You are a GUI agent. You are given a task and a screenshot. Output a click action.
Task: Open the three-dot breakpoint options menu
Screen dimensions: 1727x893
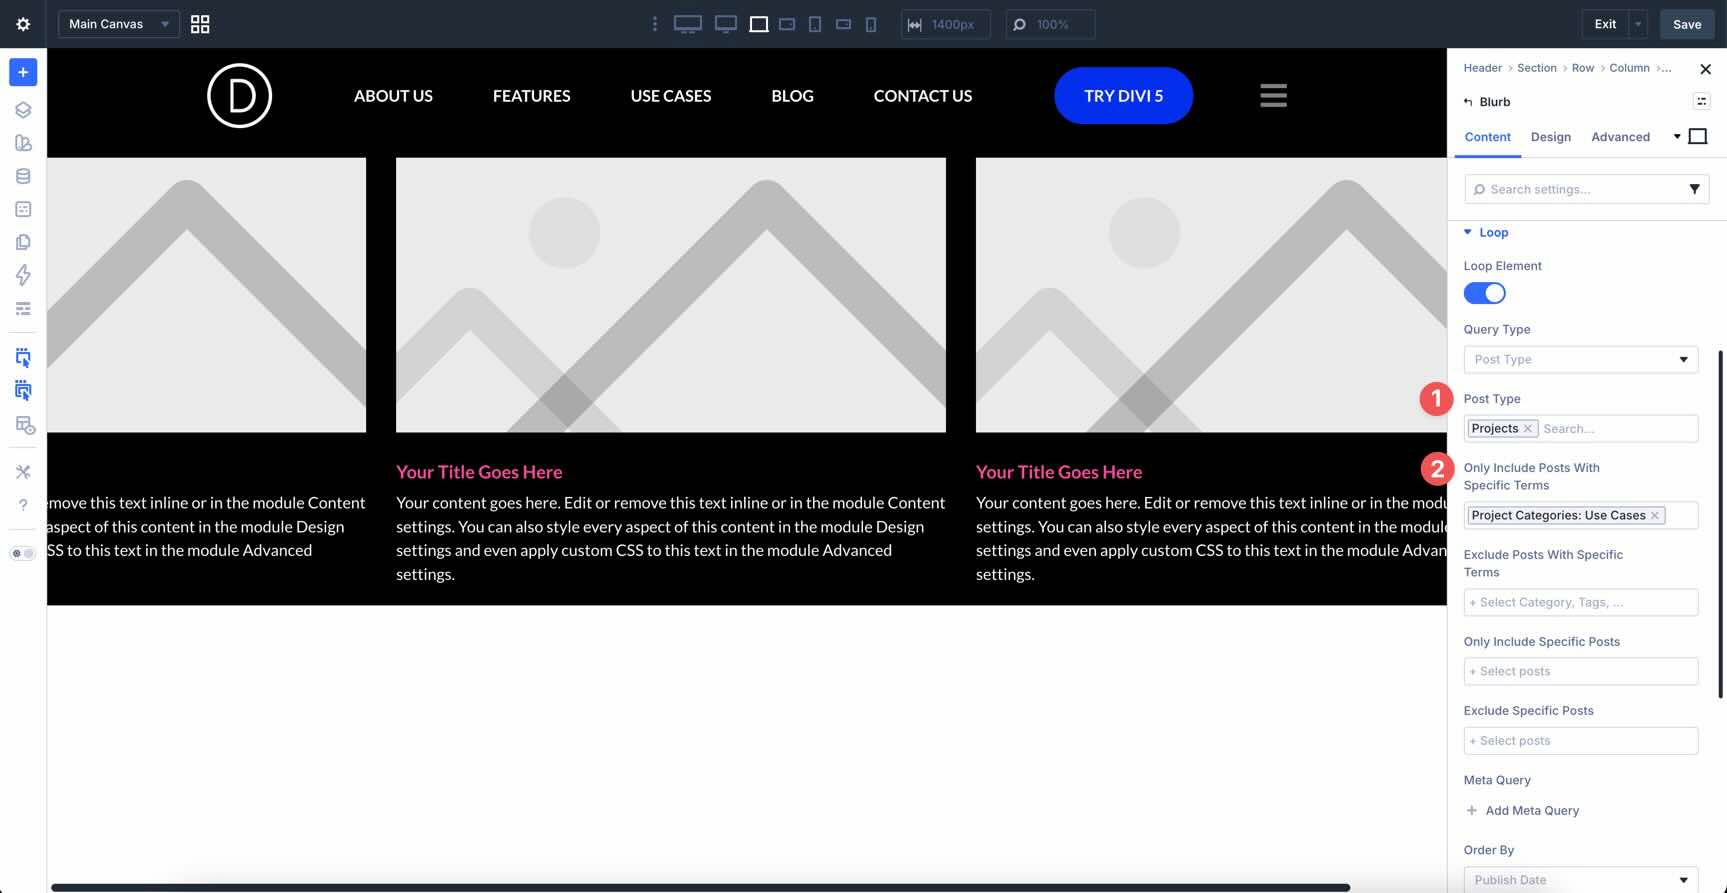pyautogui.click(x=655, y=24)
